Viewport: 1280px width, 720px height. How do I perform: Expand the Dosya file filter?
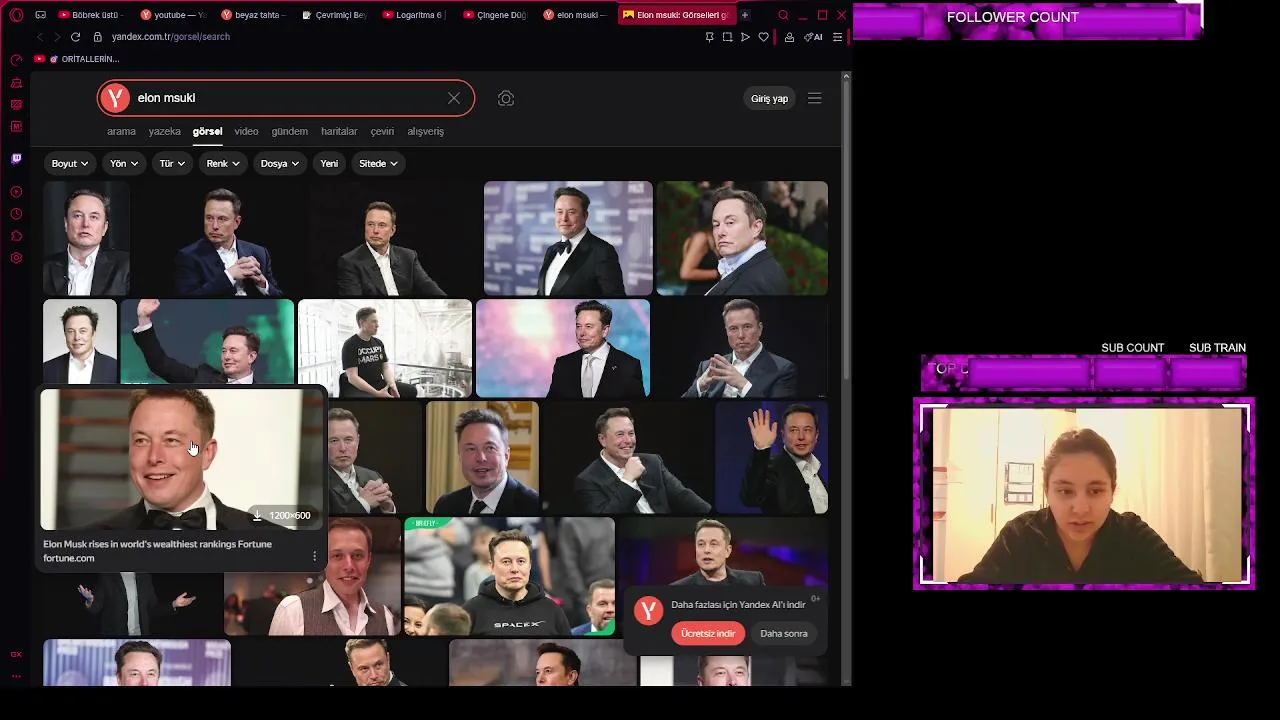[280, 163]
